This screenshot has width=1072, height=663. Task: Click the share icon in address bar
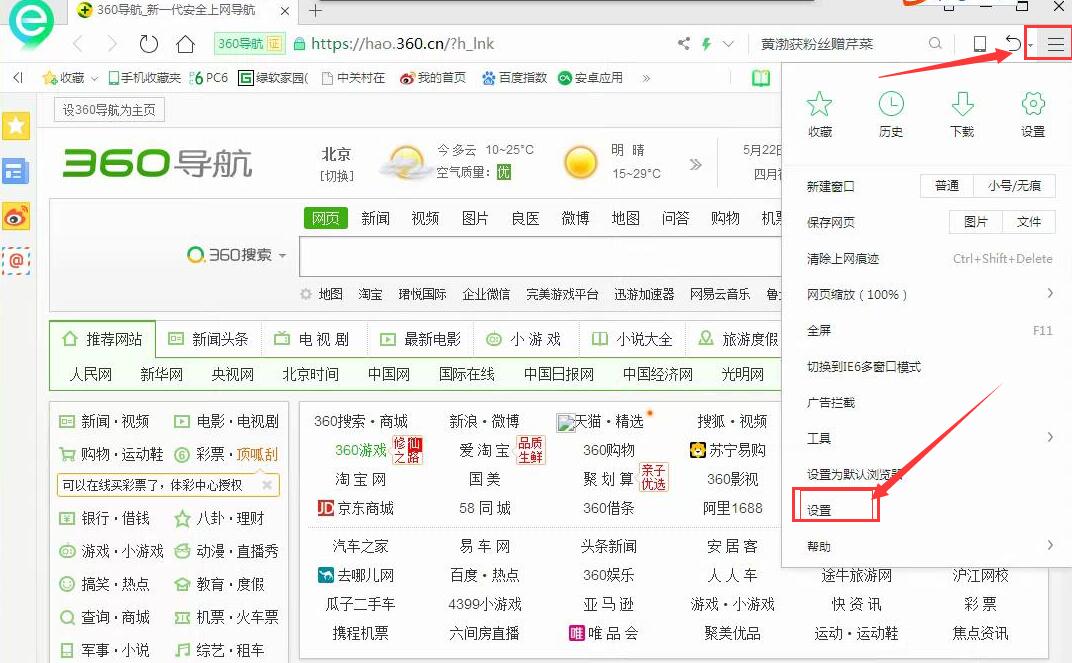(x=684, y=44)
